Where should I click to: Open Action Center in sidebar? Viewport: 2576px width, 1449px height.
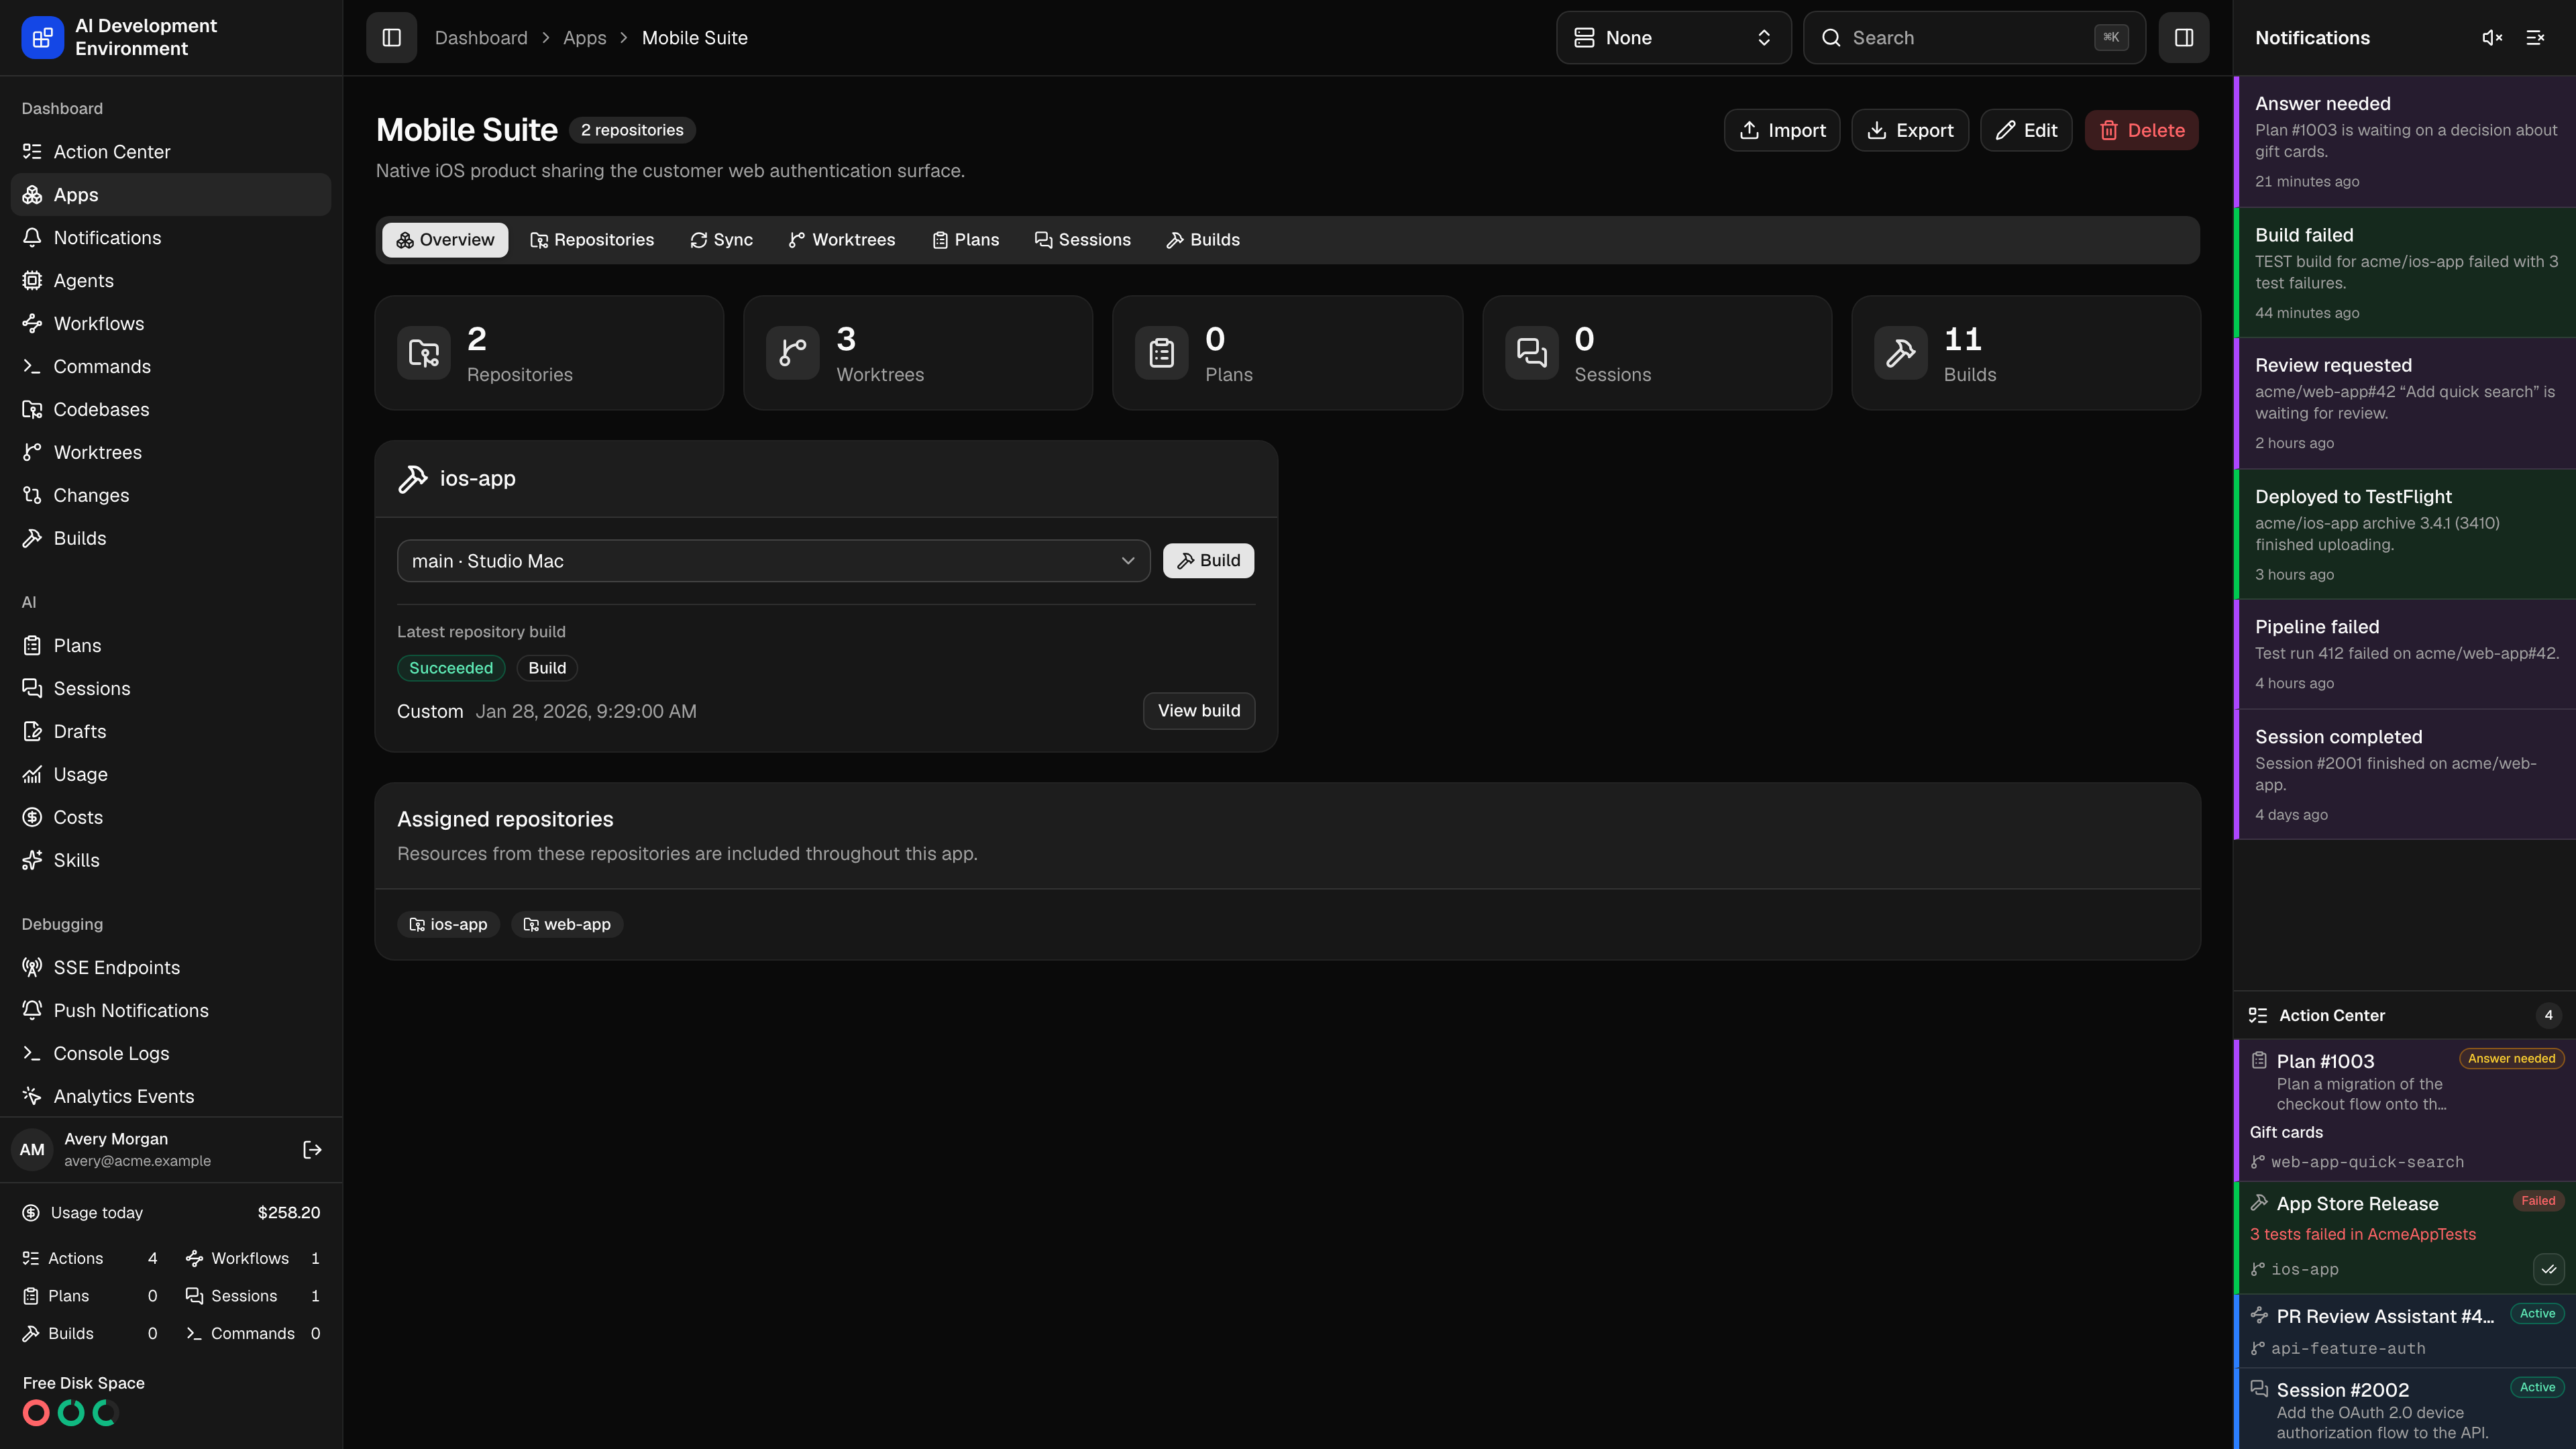[171, 152]
